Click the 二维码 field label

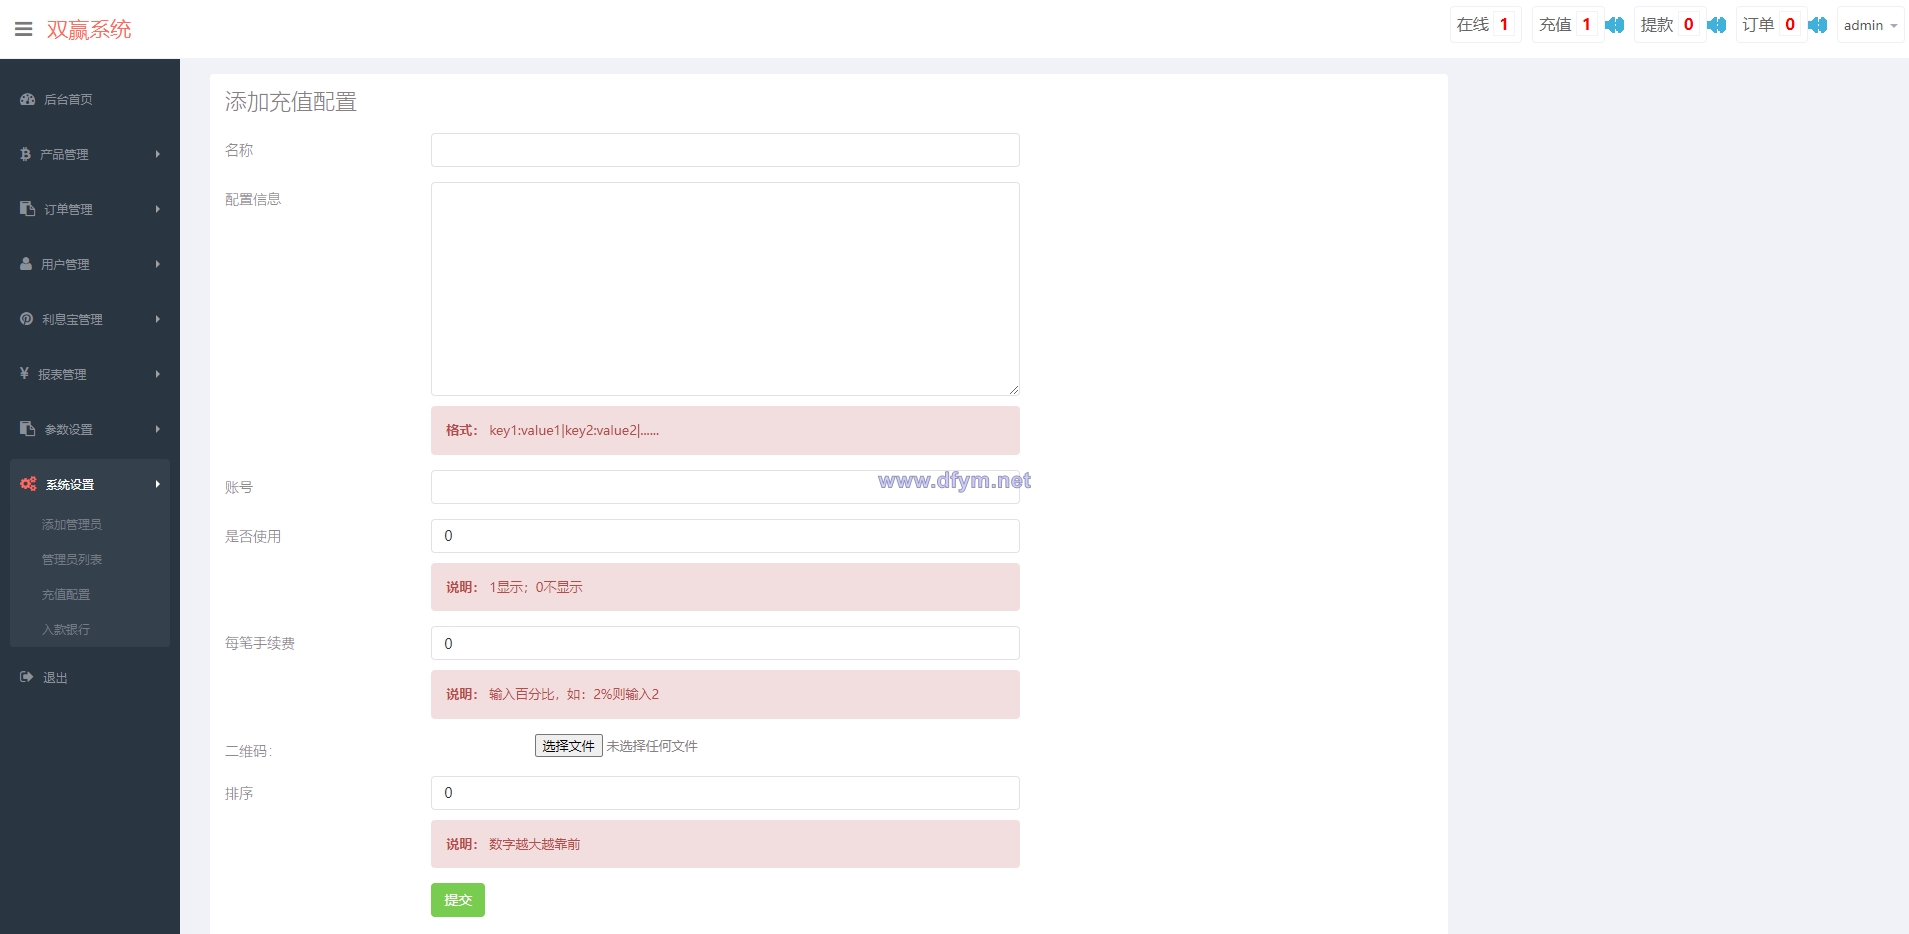pos(248,751)
